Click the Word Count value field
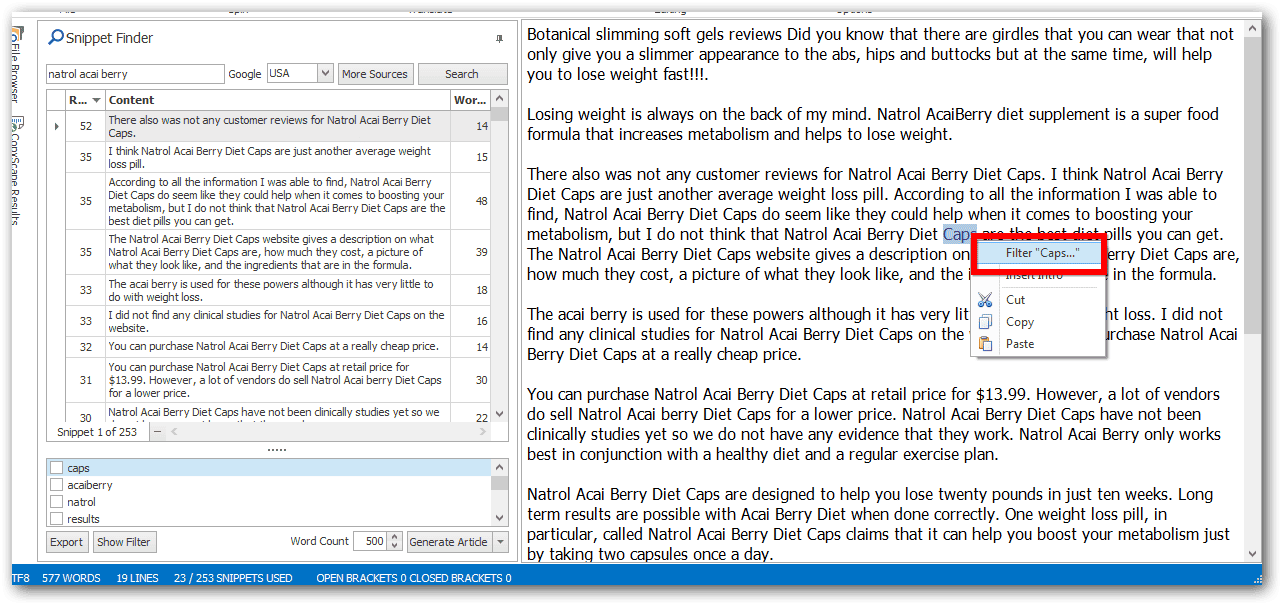Viewport: 1282px width, 605px height. [370, 542]
